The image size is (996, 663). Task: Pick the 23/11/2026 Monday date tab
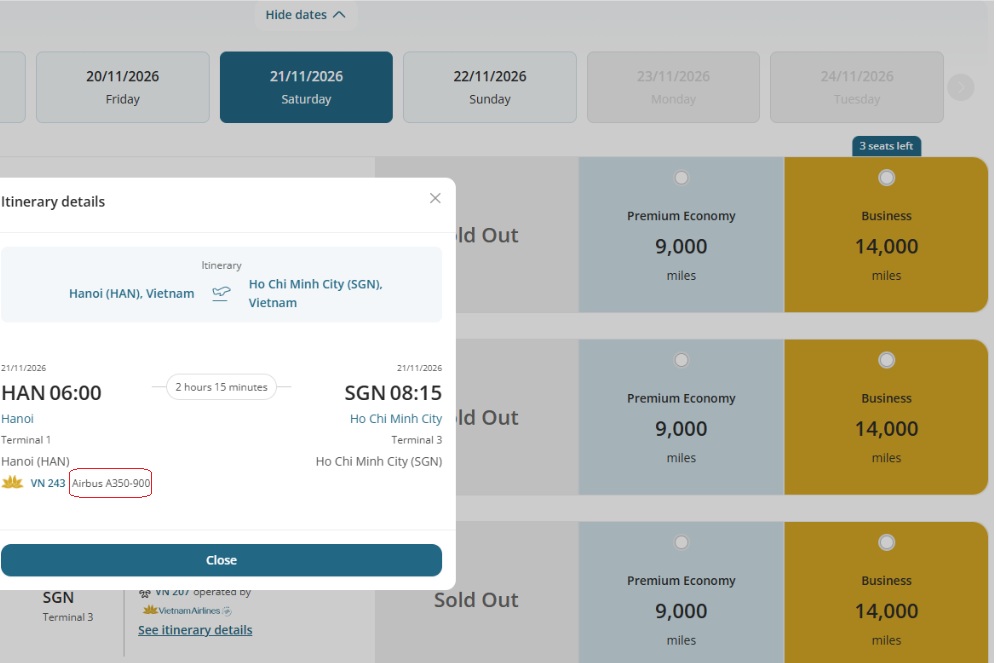pos(673,87)
